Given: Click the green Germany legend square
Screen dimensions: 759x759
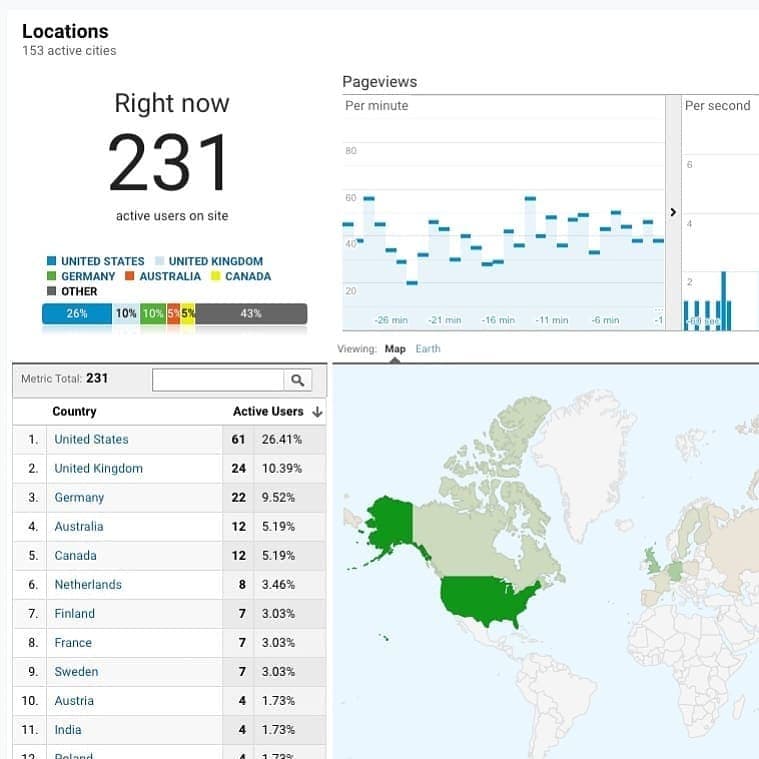Looking at the screenshot, I should pos(51,277).
